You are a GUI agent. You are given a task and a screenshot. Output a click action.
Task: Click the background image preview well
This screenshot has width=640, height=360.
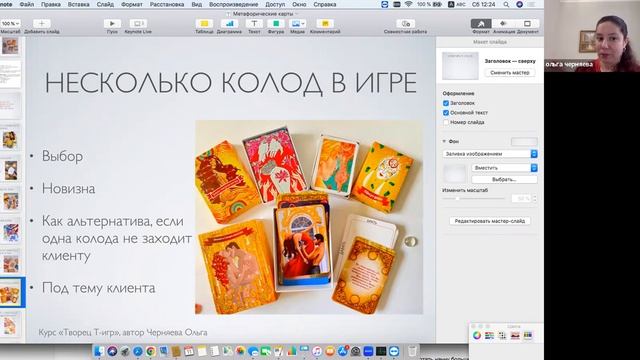(x=455, y=173)
